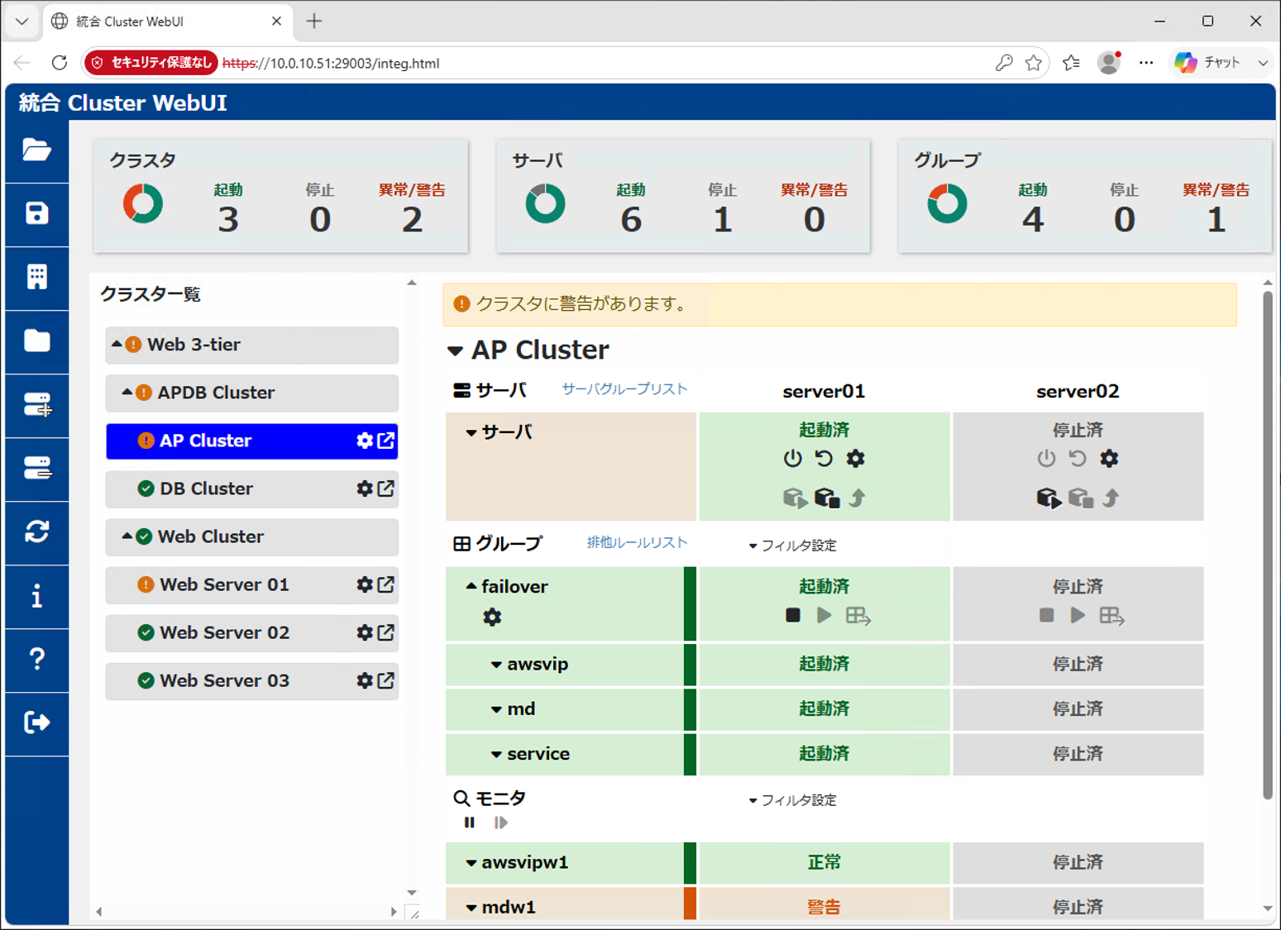Expand the awsvip resource row

click(496, 665)
